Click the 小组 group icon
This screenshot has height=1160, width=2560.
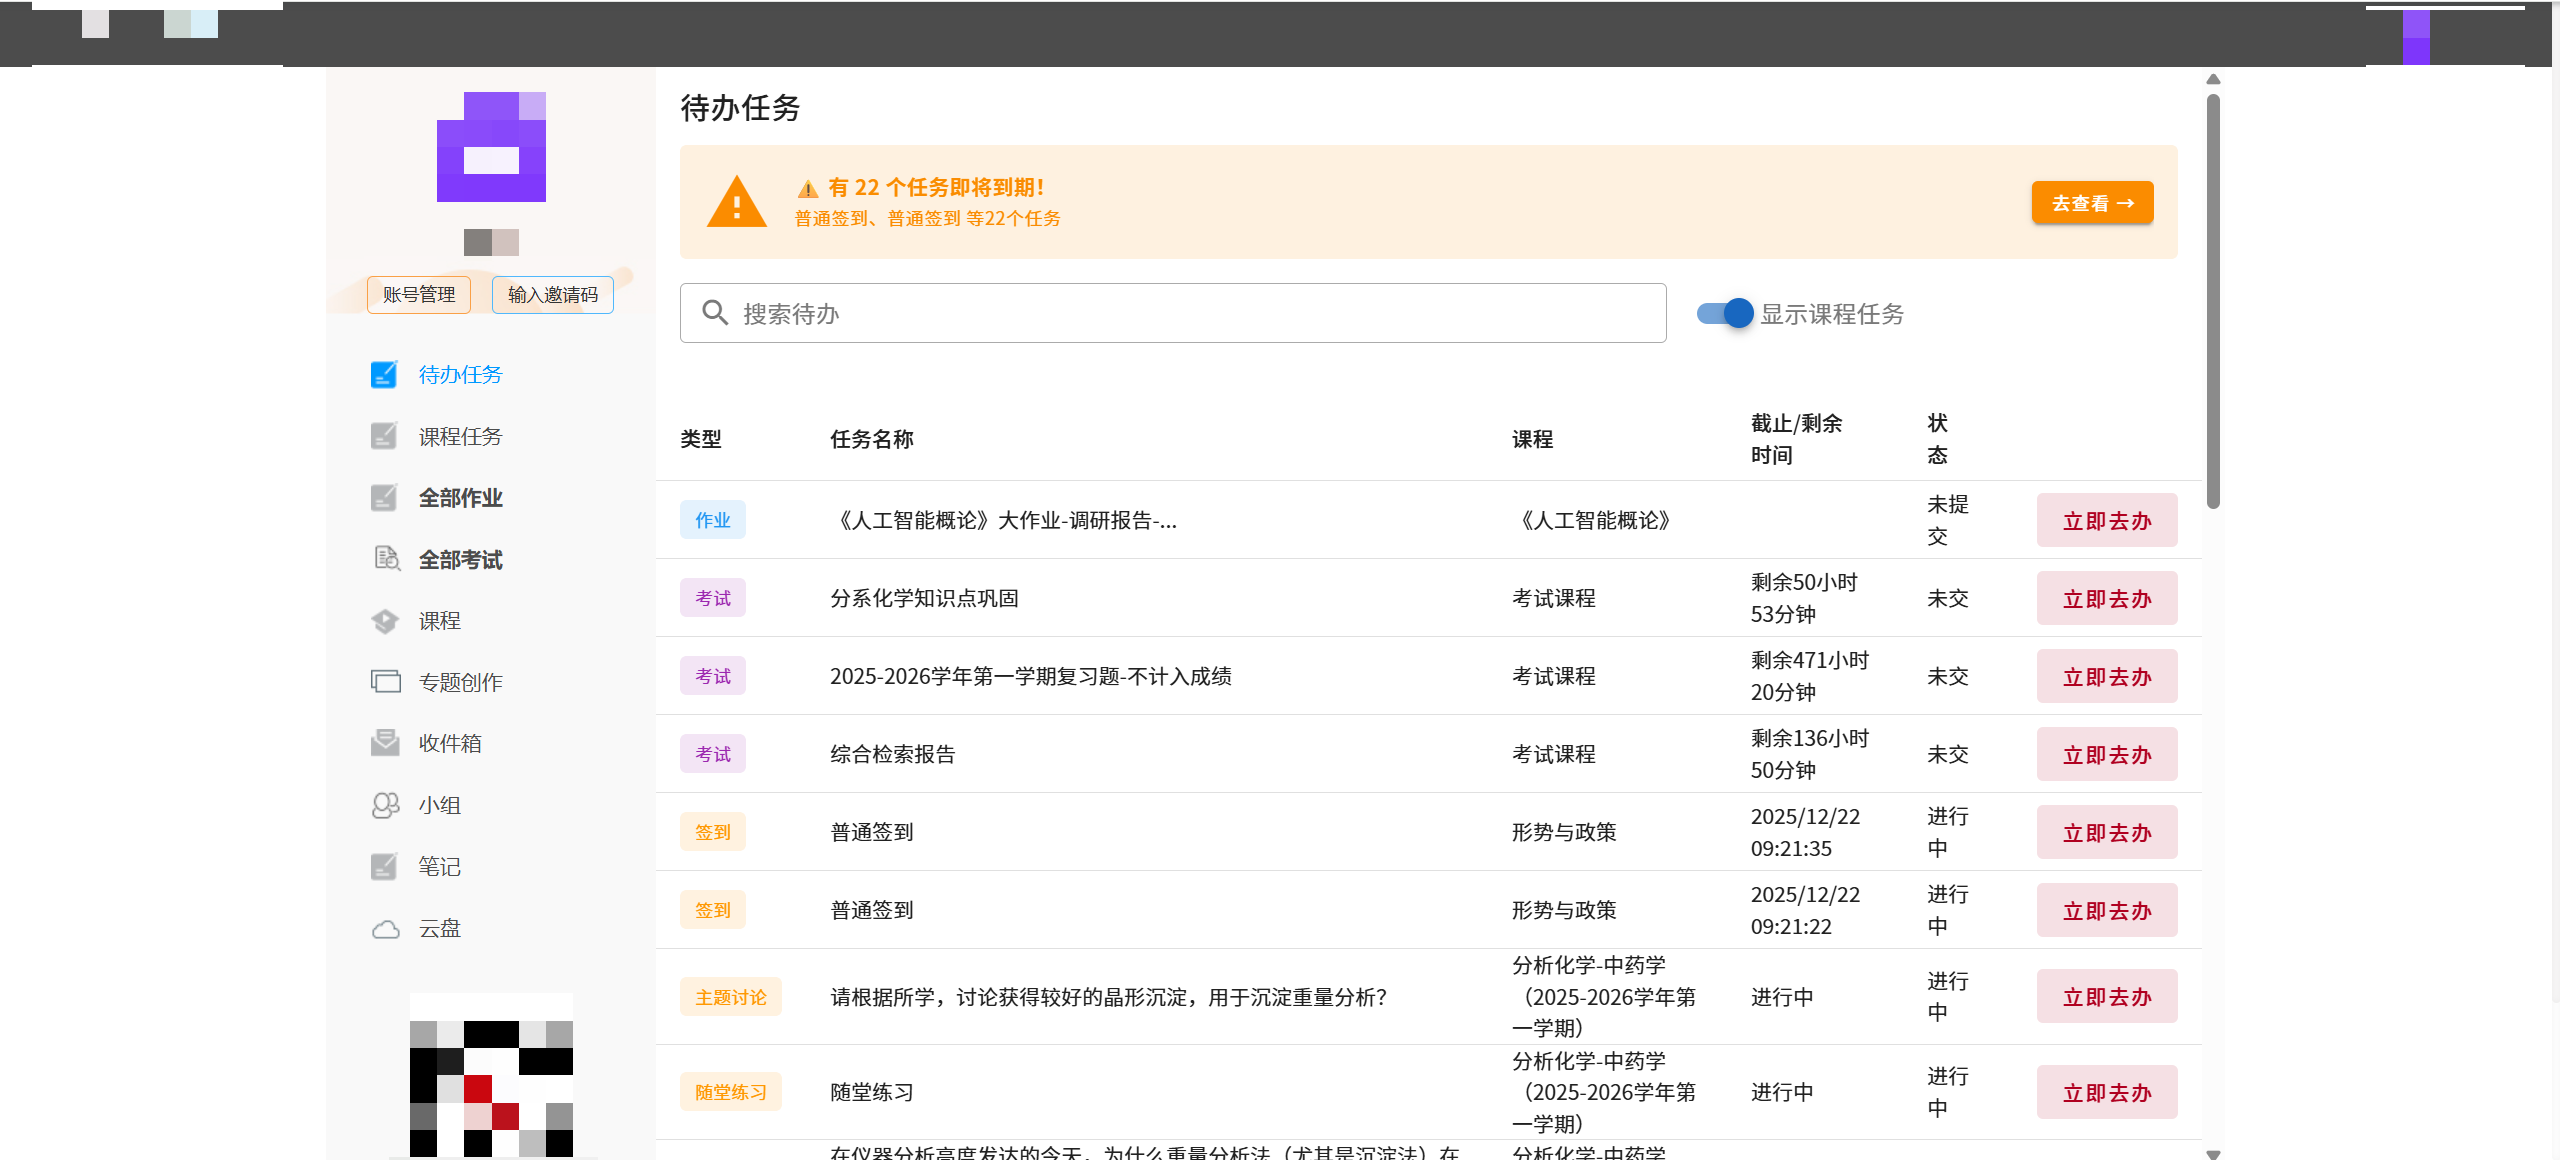click(385, 805)
